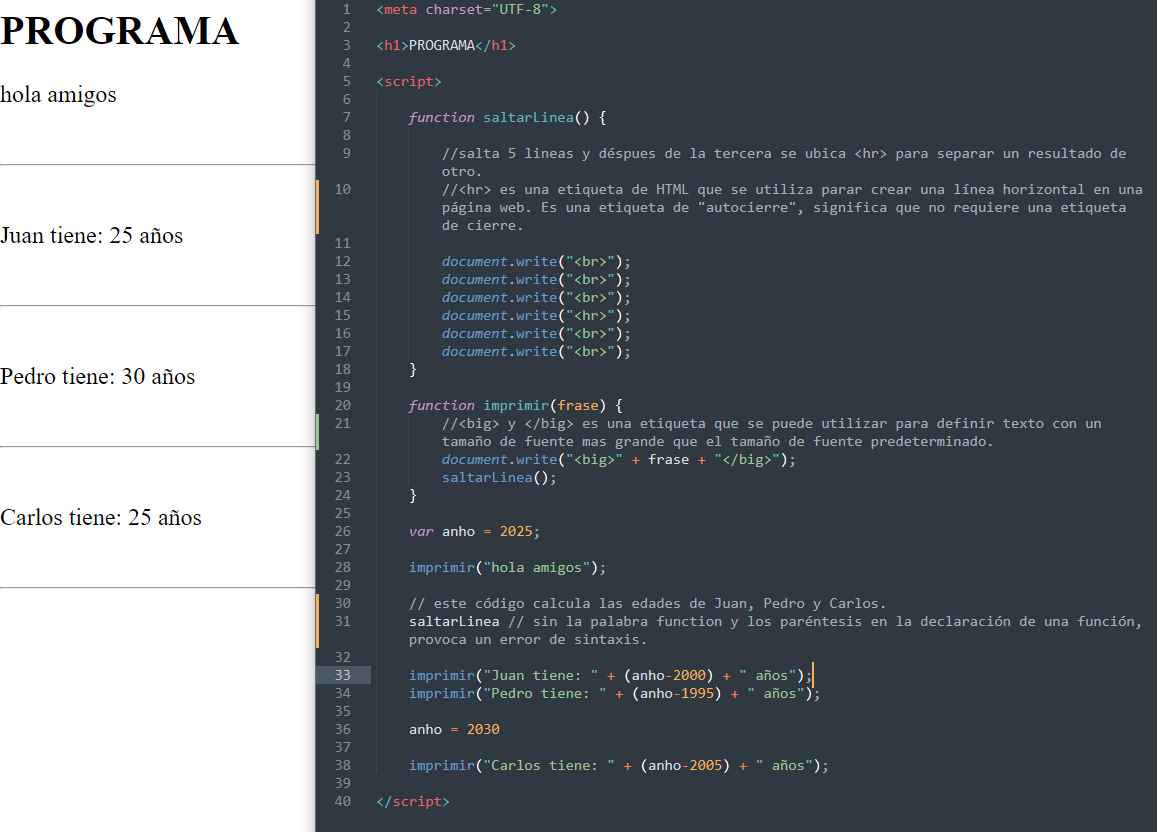
Task: Click document.write on line 12
Action: pyautogui.click(x=536, y=261)
